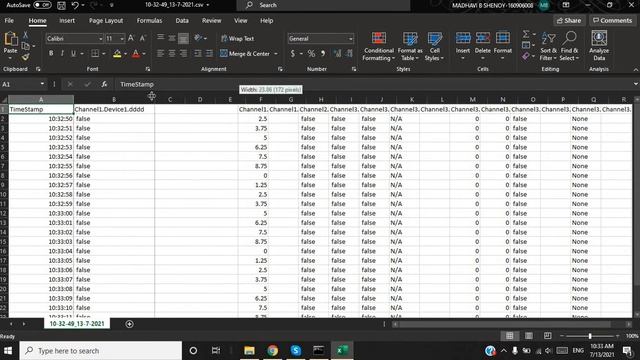Open Find & Select menu
The image size is (640, 360).
(569, 47)
